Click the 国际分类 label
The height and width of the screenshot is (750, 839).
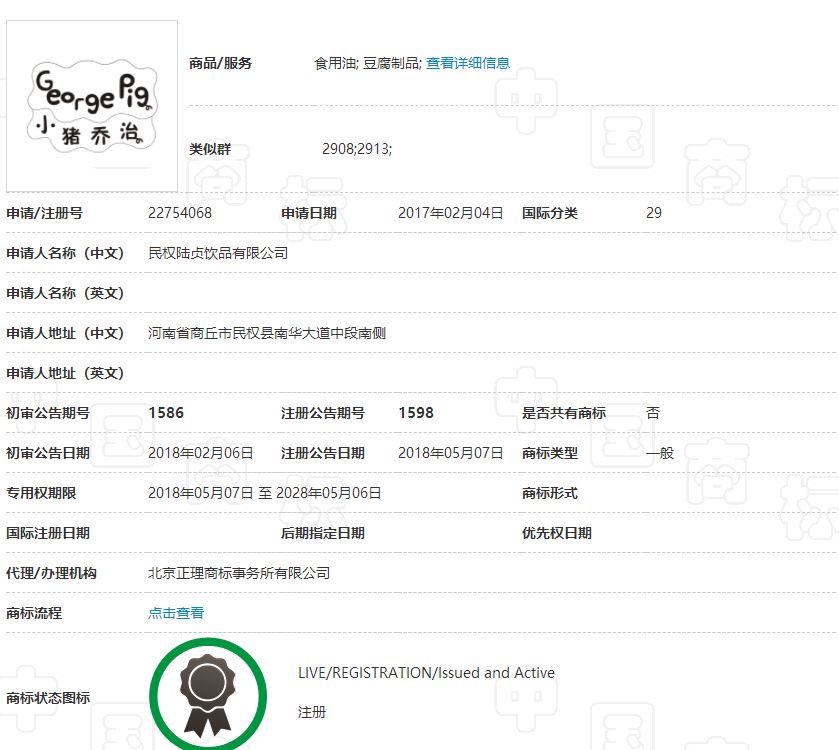click(550, 213)
